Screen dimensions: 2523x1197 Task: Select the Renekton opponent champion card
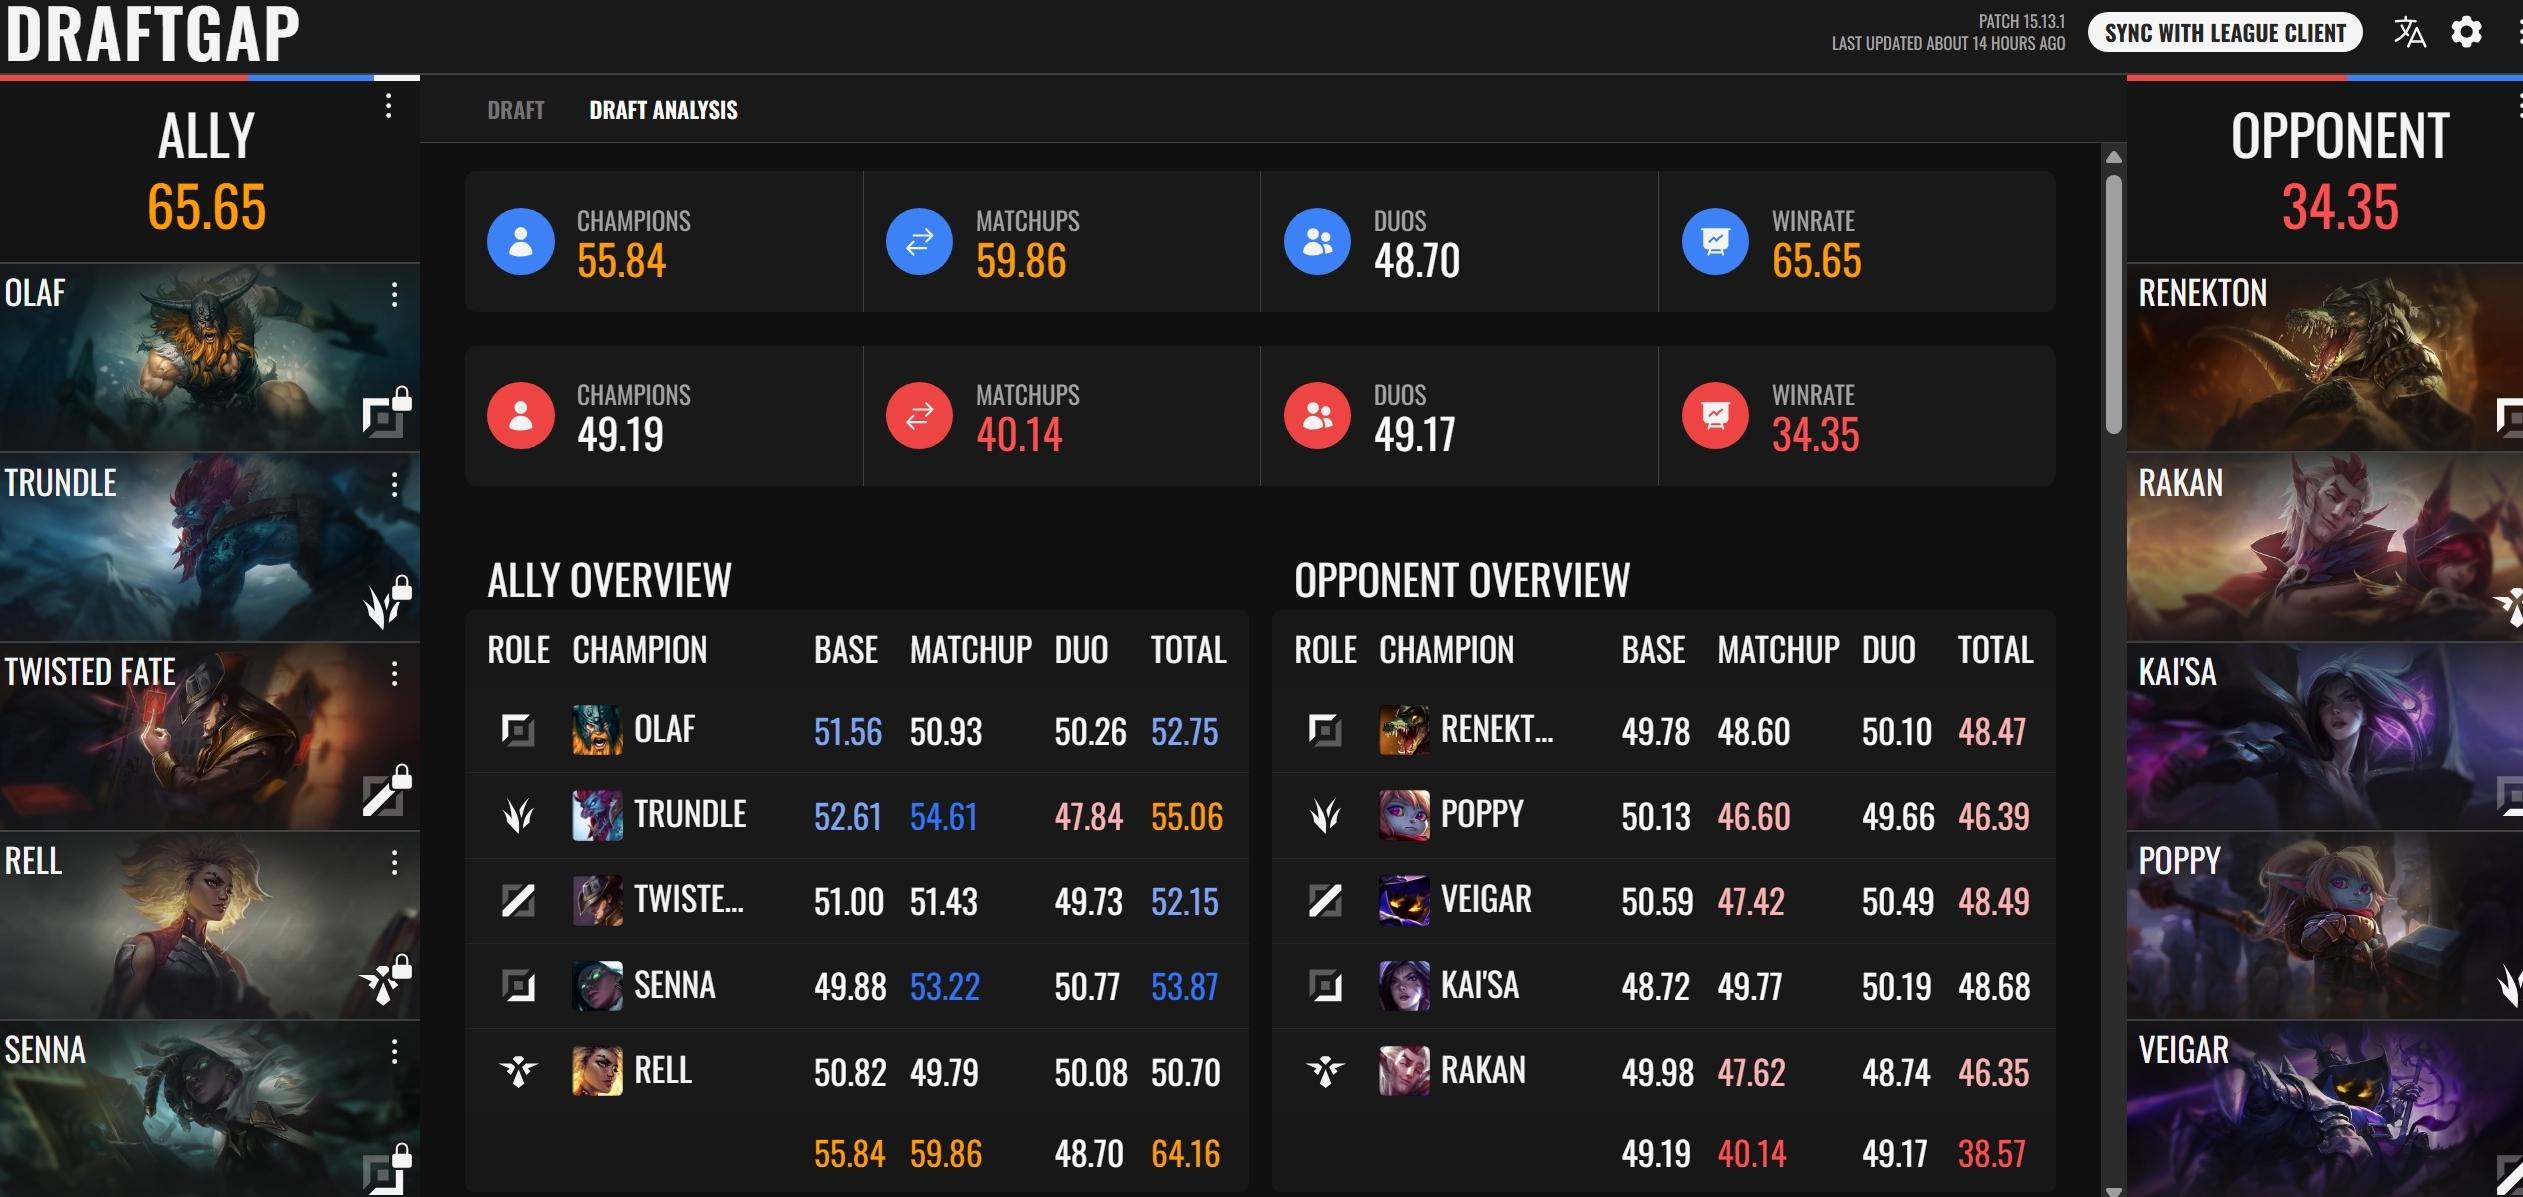[x=2324, y=357]
